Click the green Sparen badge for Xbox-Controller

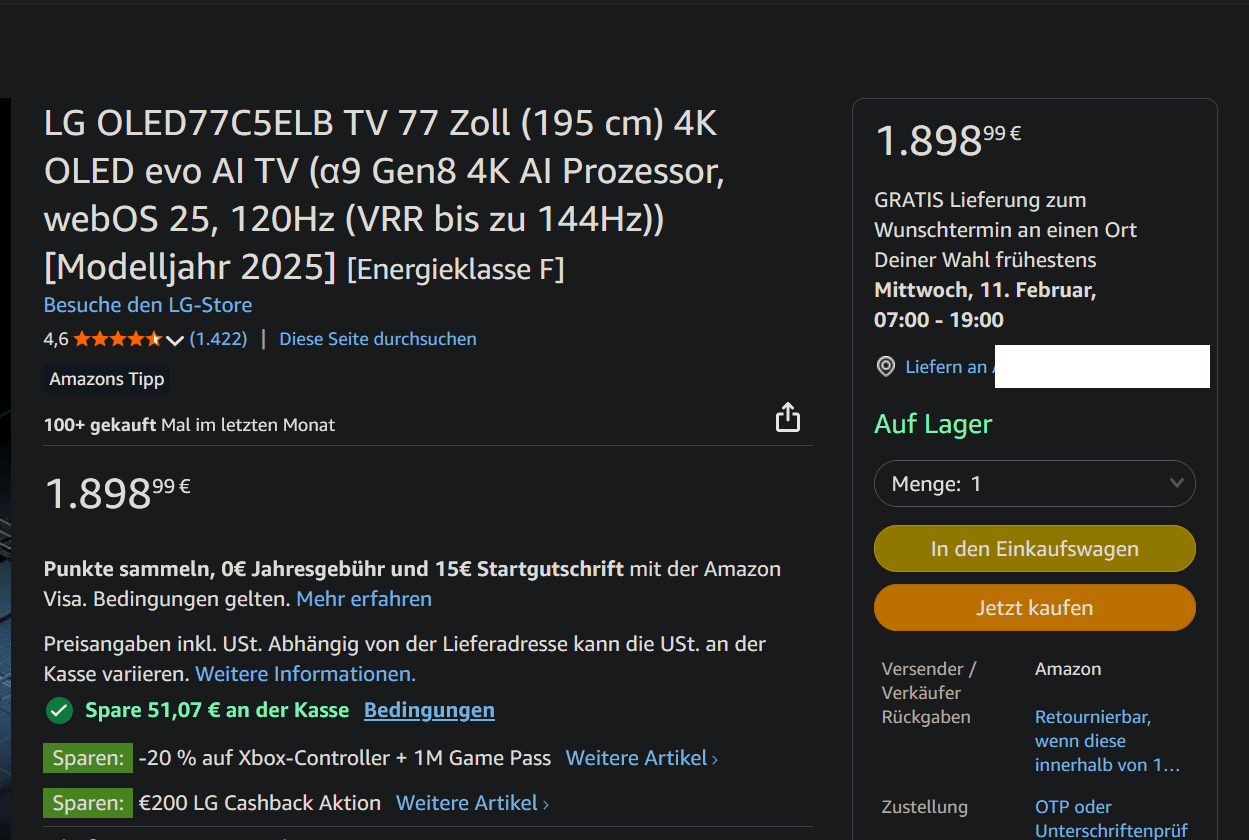pyautogui.click(x=88, y=758)
